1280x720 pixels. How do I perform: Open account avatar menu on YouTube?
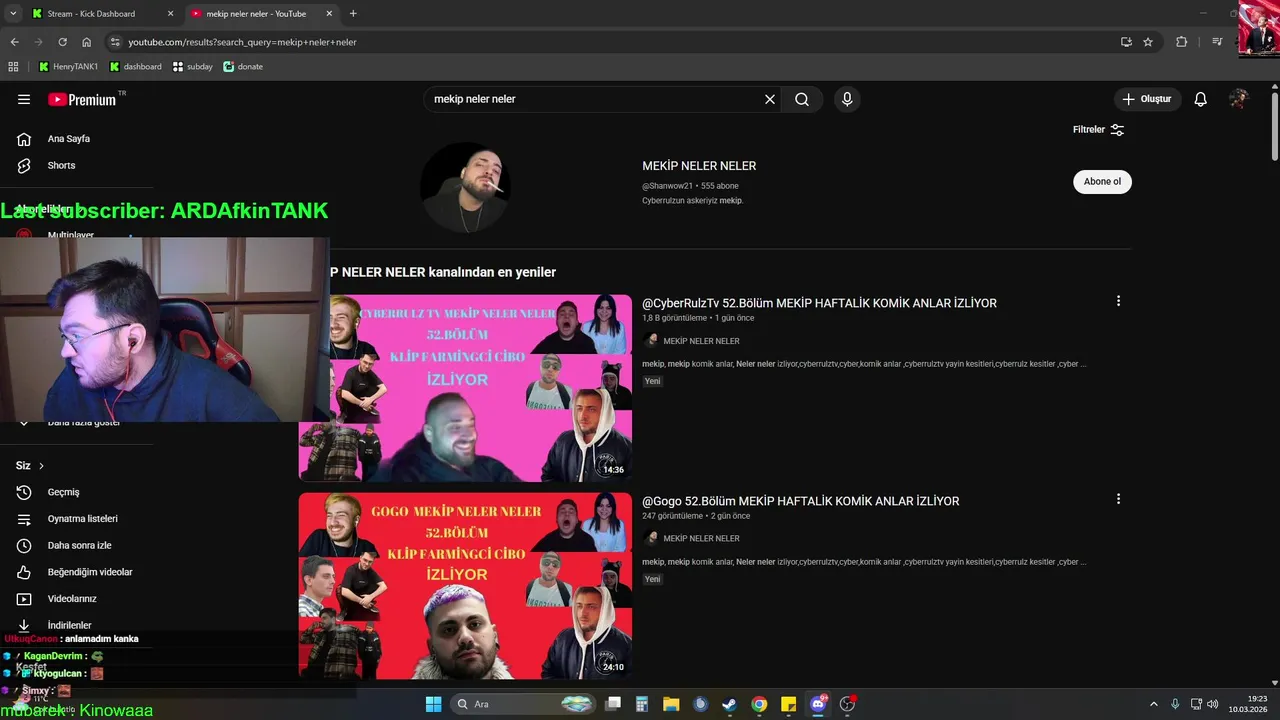pos(1239,99)
